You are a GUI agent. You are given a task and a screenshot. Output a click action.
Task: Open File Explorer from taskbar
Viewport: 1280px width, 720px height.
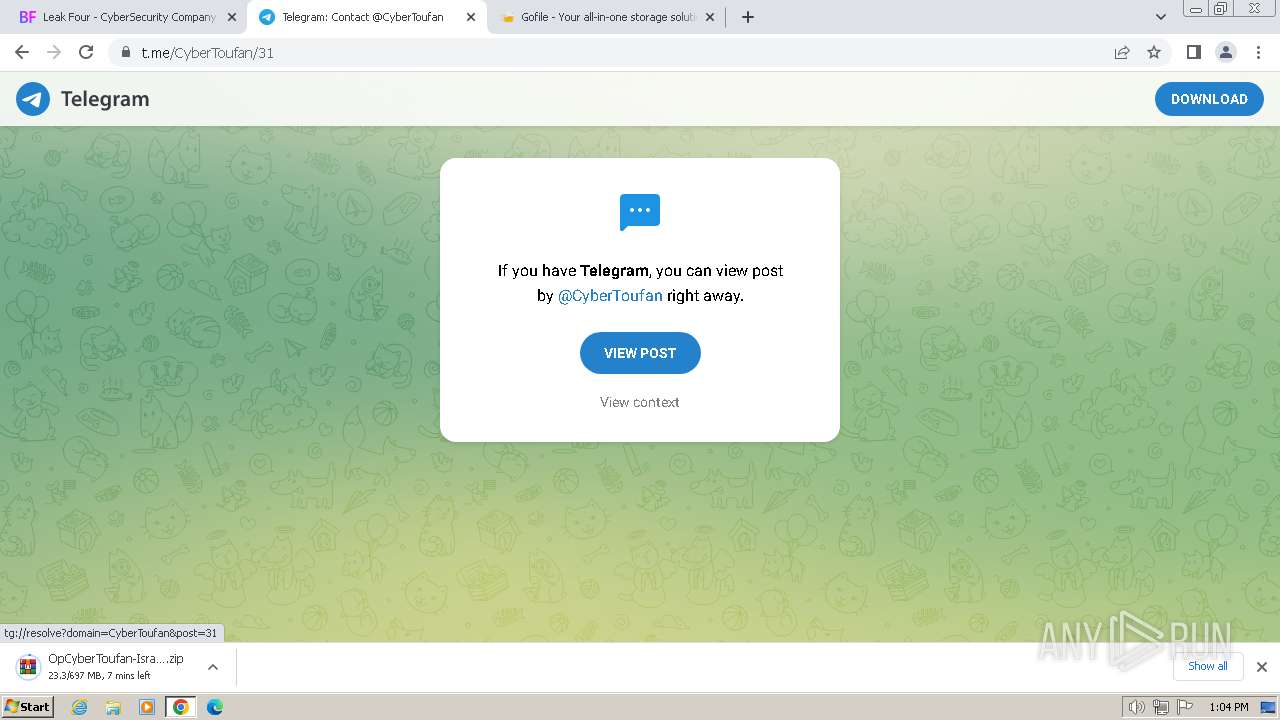(x=113, y=707)
